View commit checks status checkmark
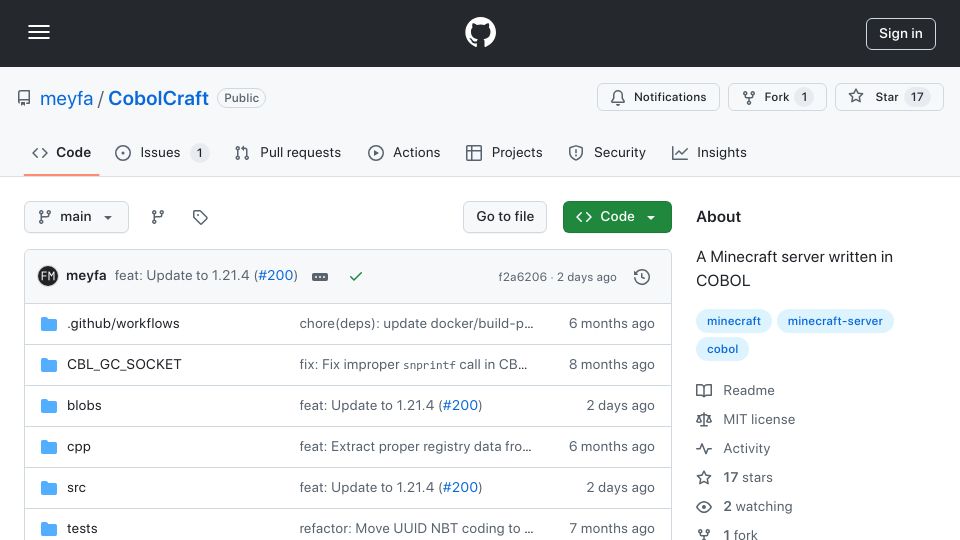 [356, 277]
